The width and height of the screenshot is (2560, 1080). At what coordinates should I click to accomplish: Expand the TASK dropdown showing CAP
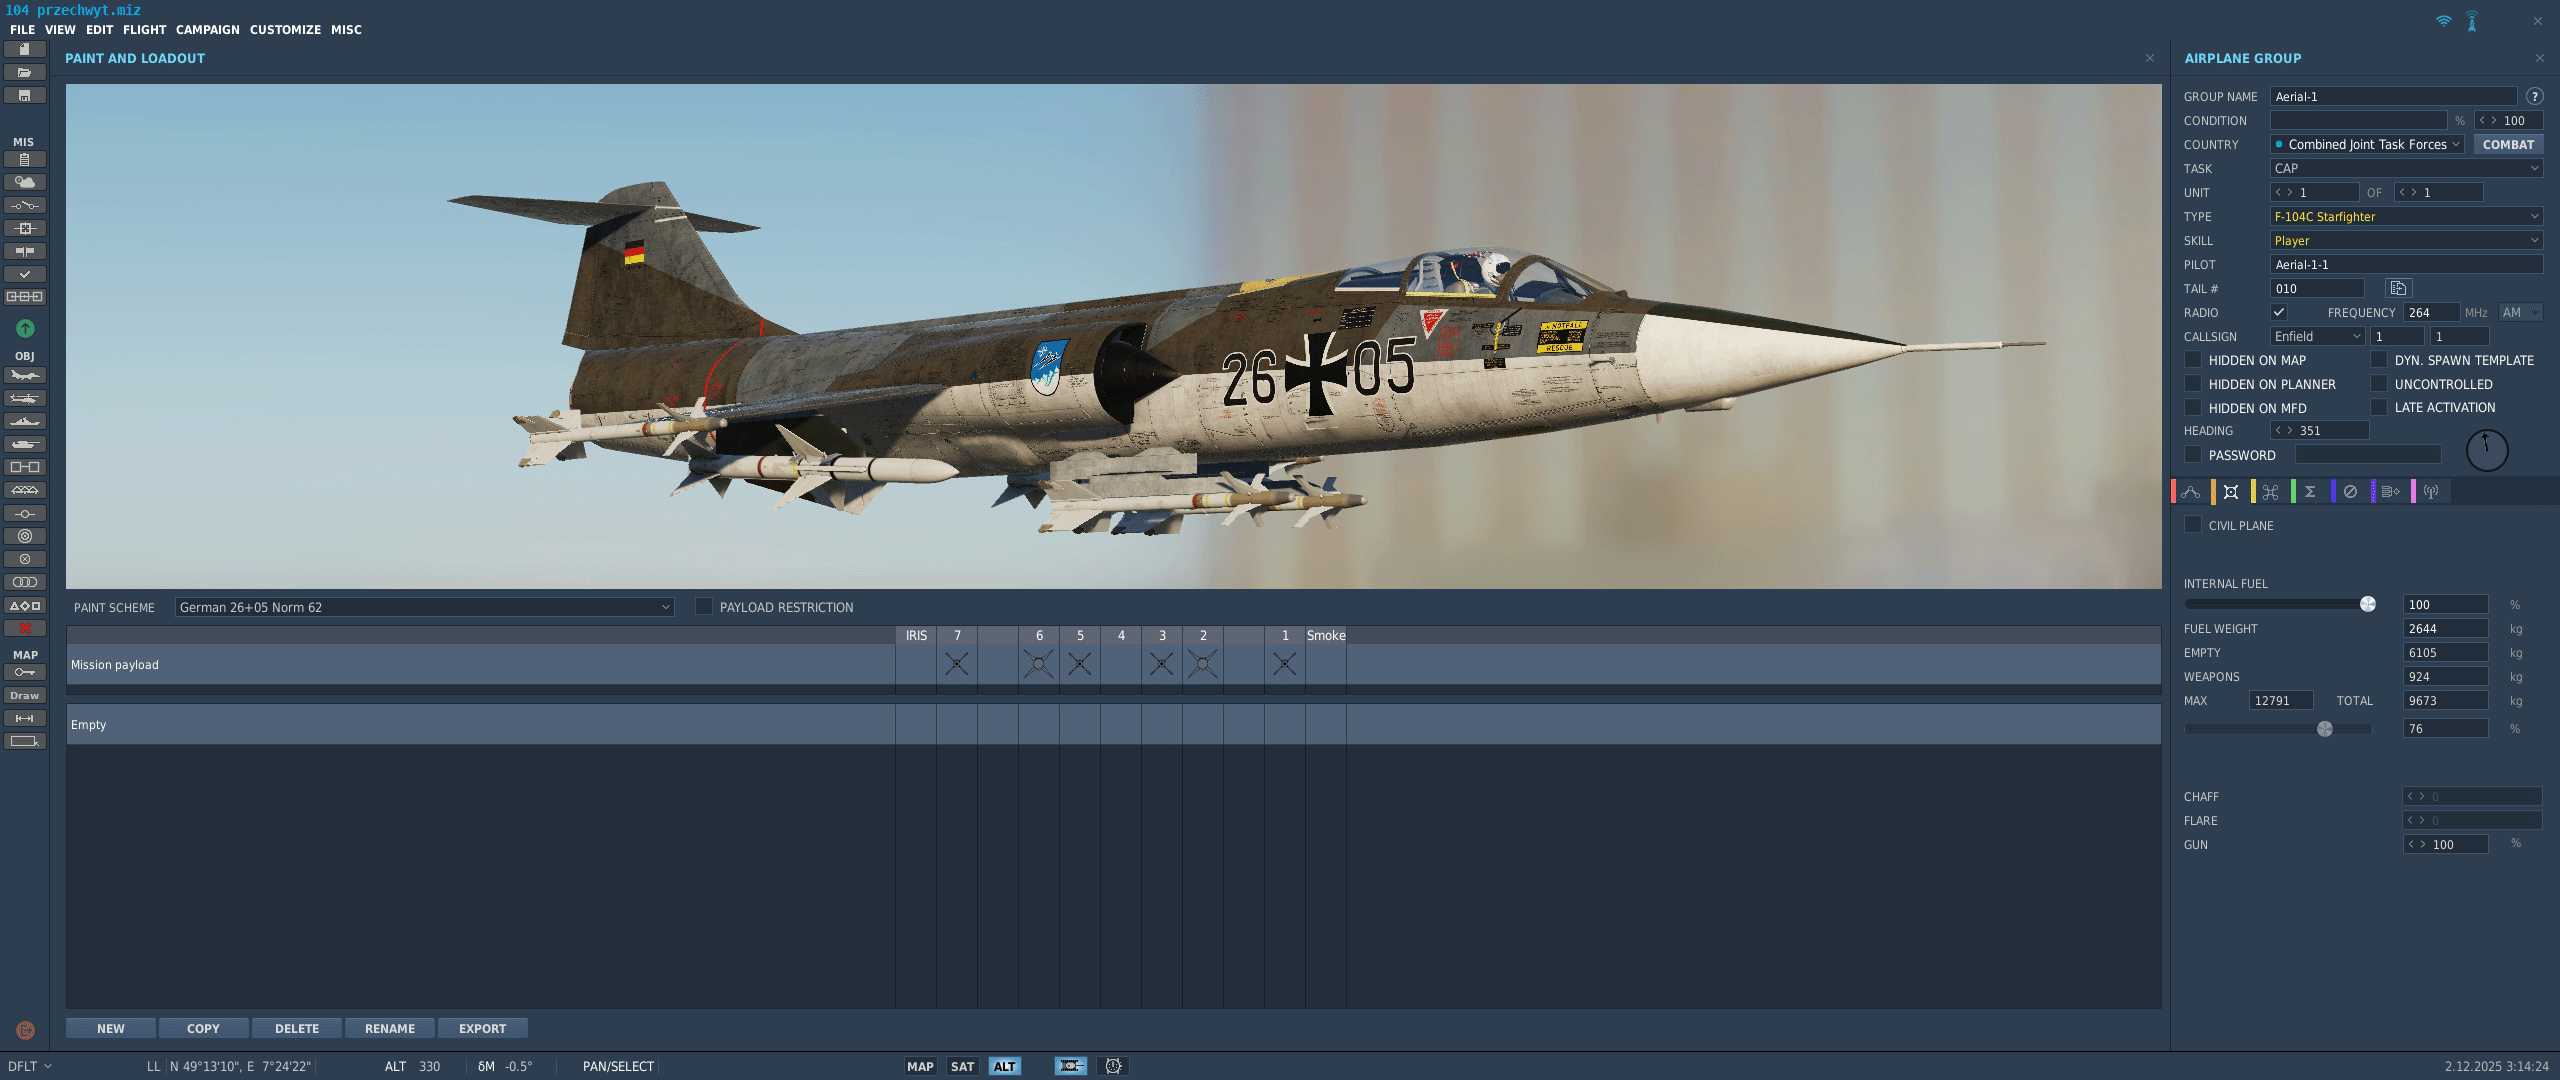pos(2405,168)
